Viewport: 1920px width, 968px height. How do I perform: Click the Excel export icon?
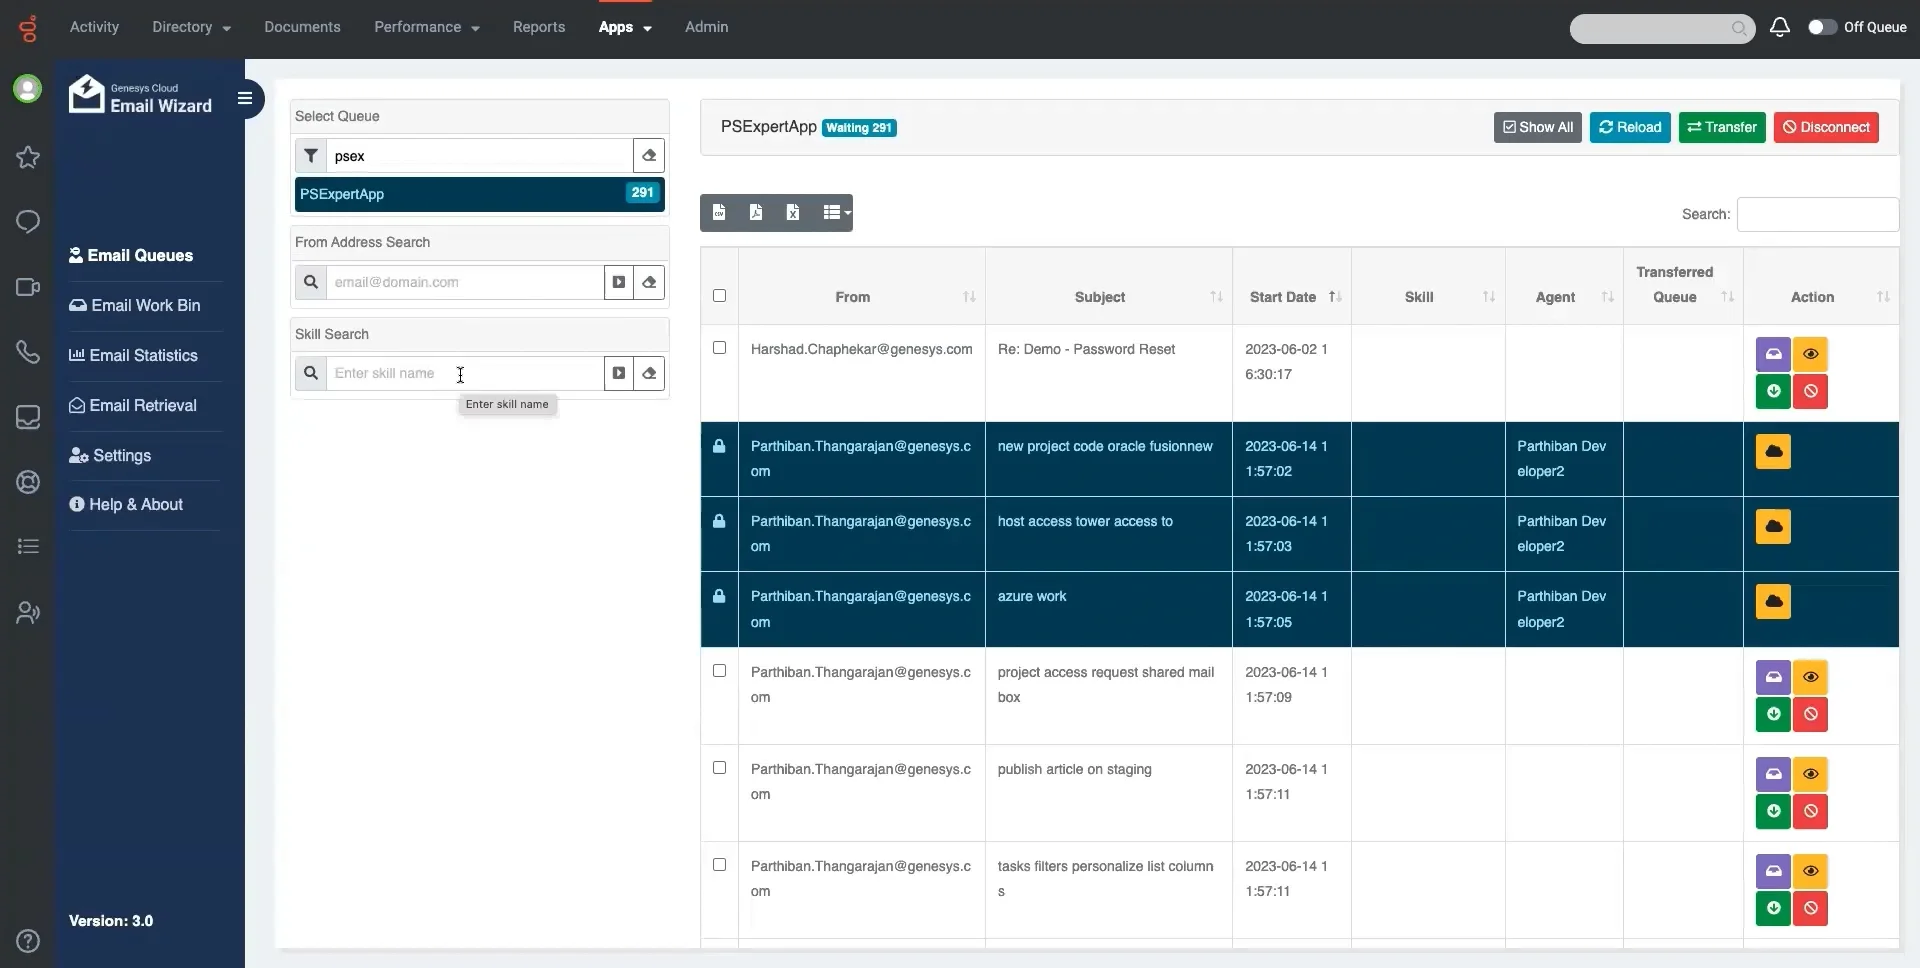pyautogui.click(x=793, y=213)
